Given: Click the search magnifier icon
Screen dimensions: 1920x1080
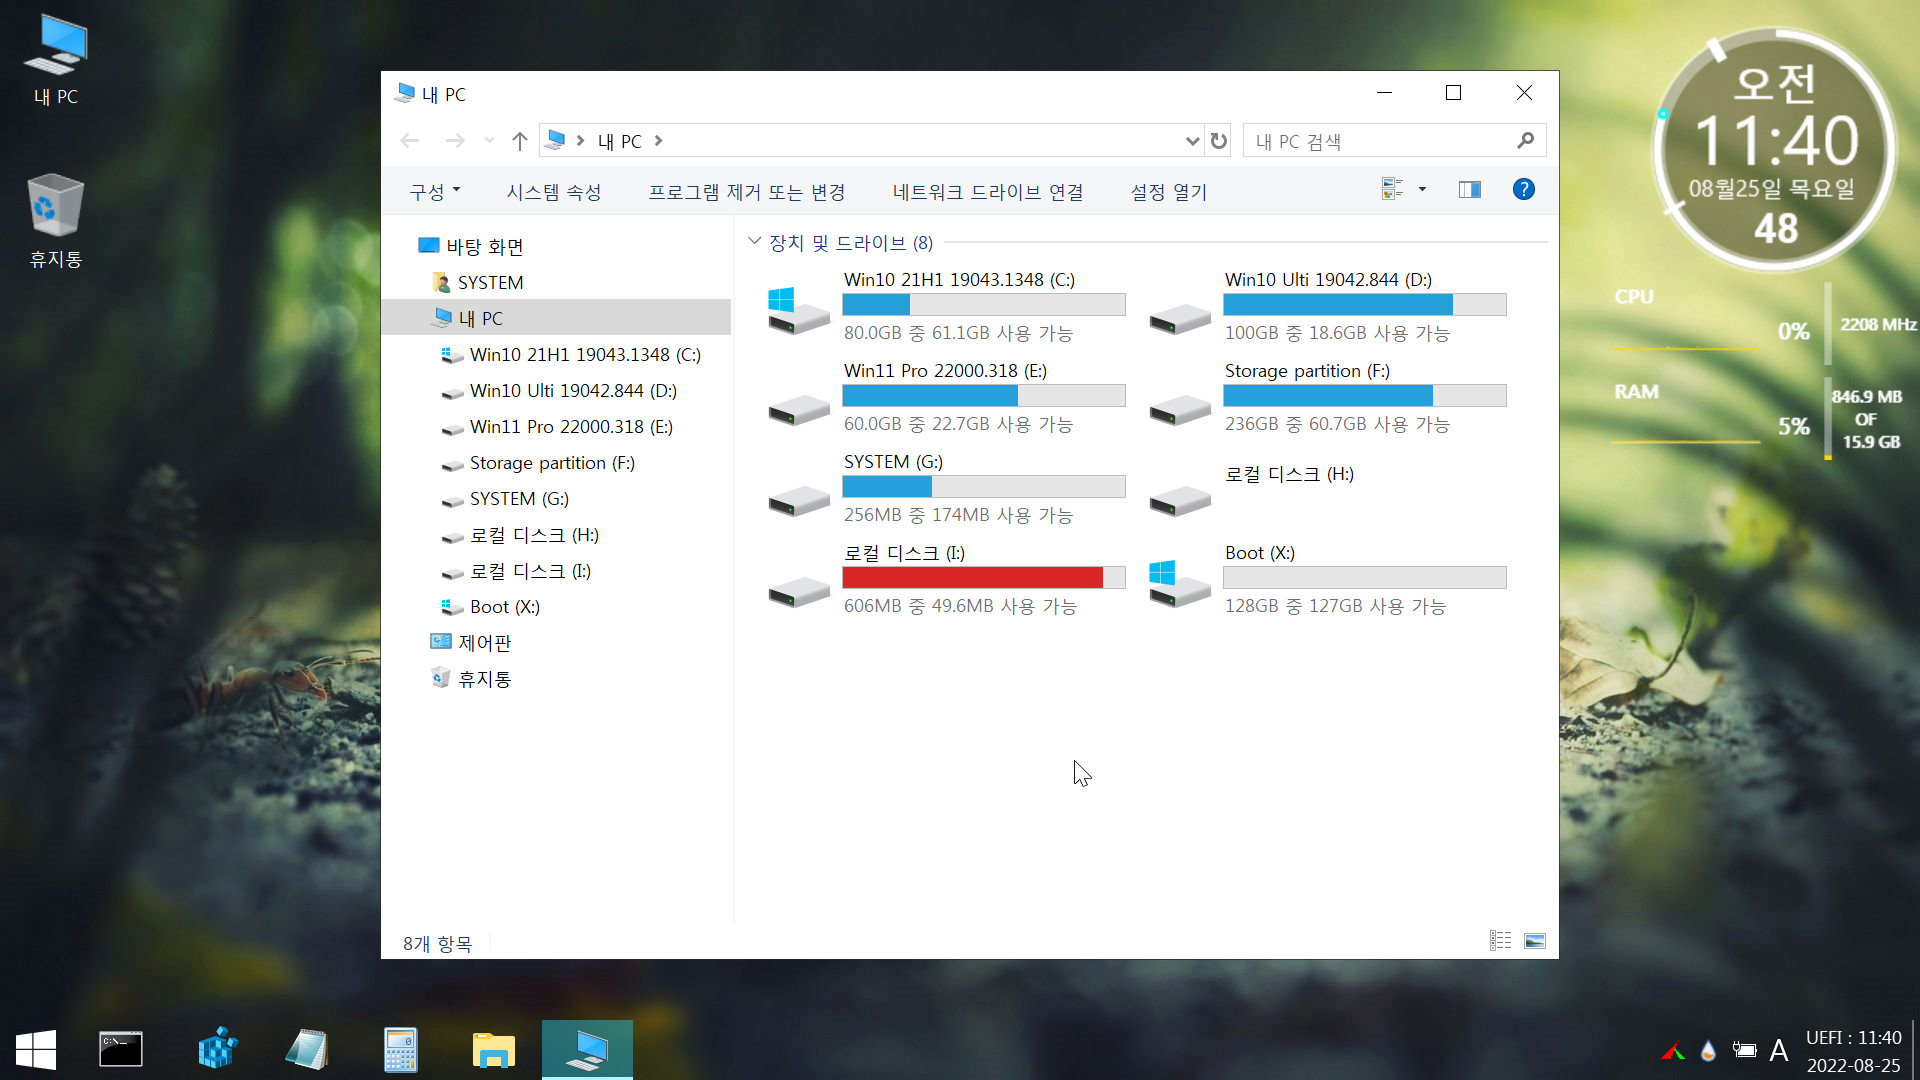Looking at the screenshot, I should [1525, 141].
